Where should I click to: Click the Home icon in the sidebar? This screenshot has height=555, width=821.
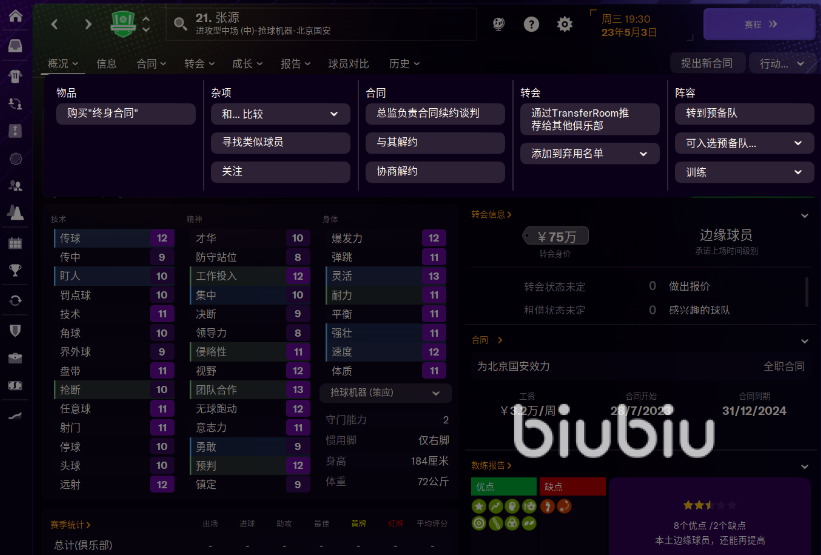pyautogui.click(x=15, y=16)
